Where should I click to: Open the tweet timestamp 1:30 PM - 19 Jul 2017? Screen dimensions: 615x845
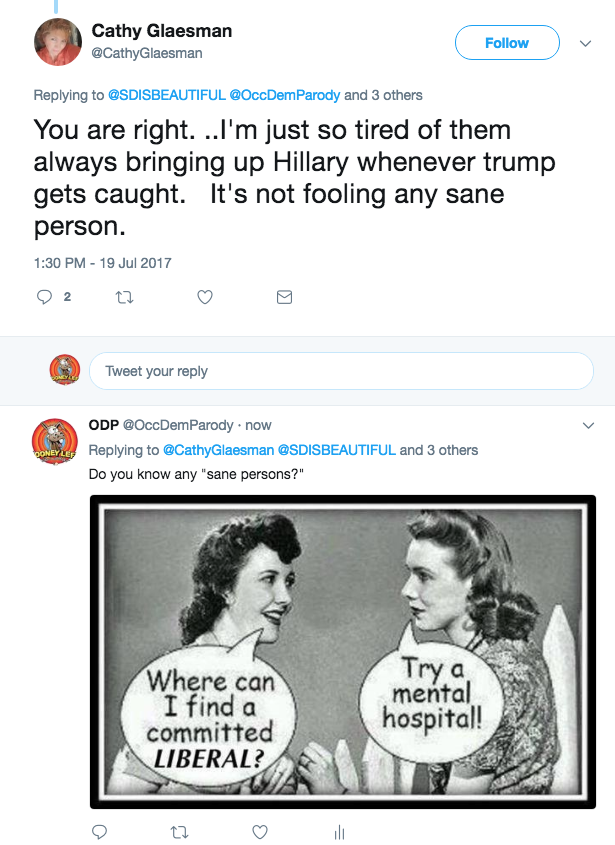pos(102,263)
